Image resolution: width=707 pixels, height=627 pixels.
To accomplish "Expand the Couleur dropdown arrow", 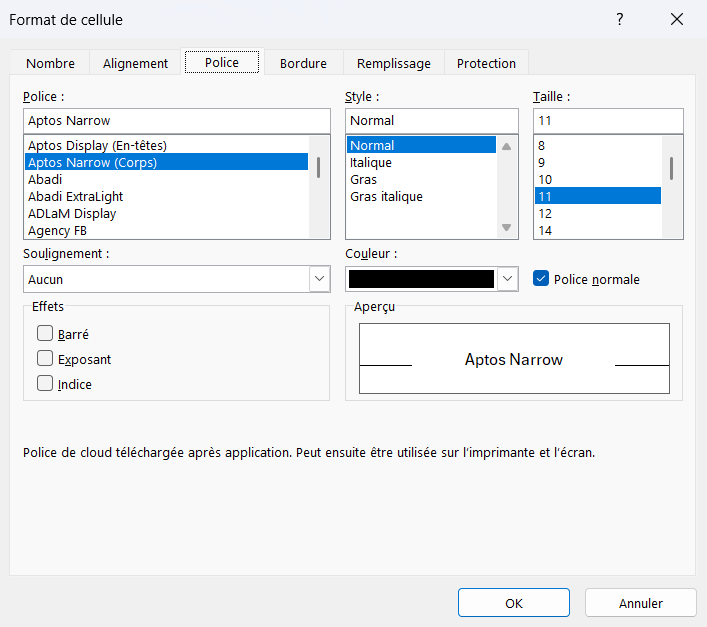I will tap(507, 279).
